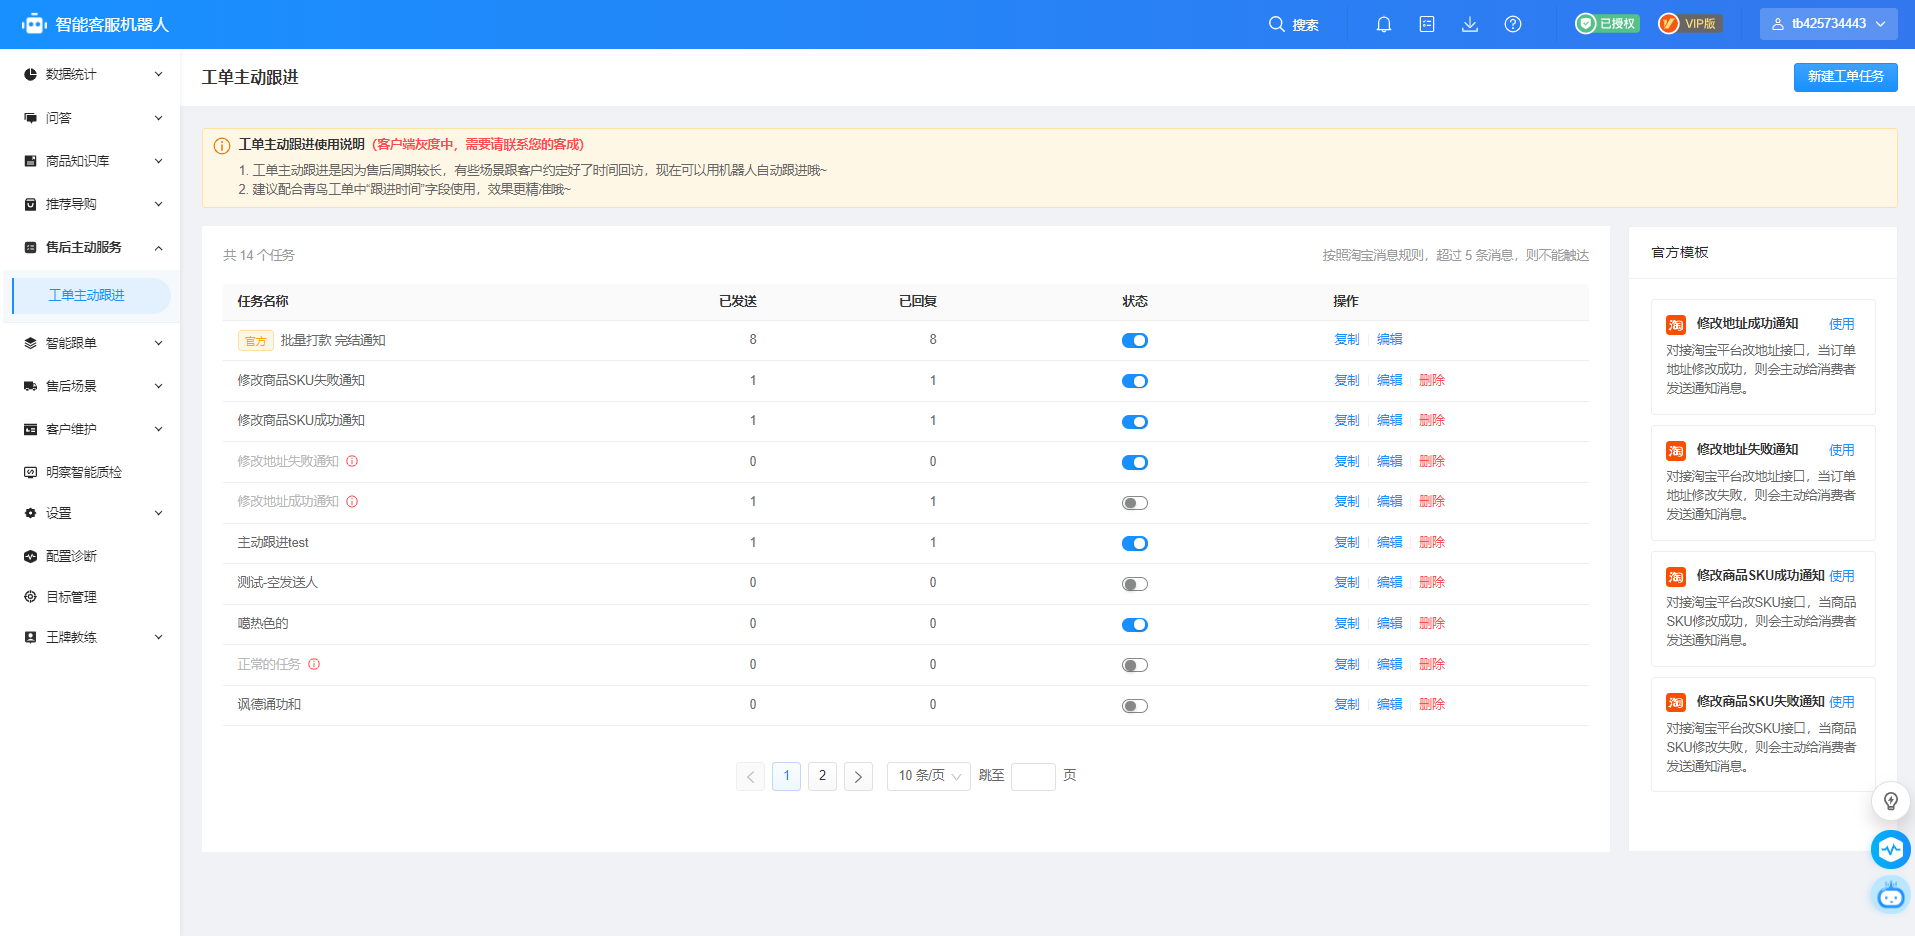This screenshot has height=936, width=1915.
Task: Enable switch for 修改地址成功通知 task row
Action: tap(1134, 503)
